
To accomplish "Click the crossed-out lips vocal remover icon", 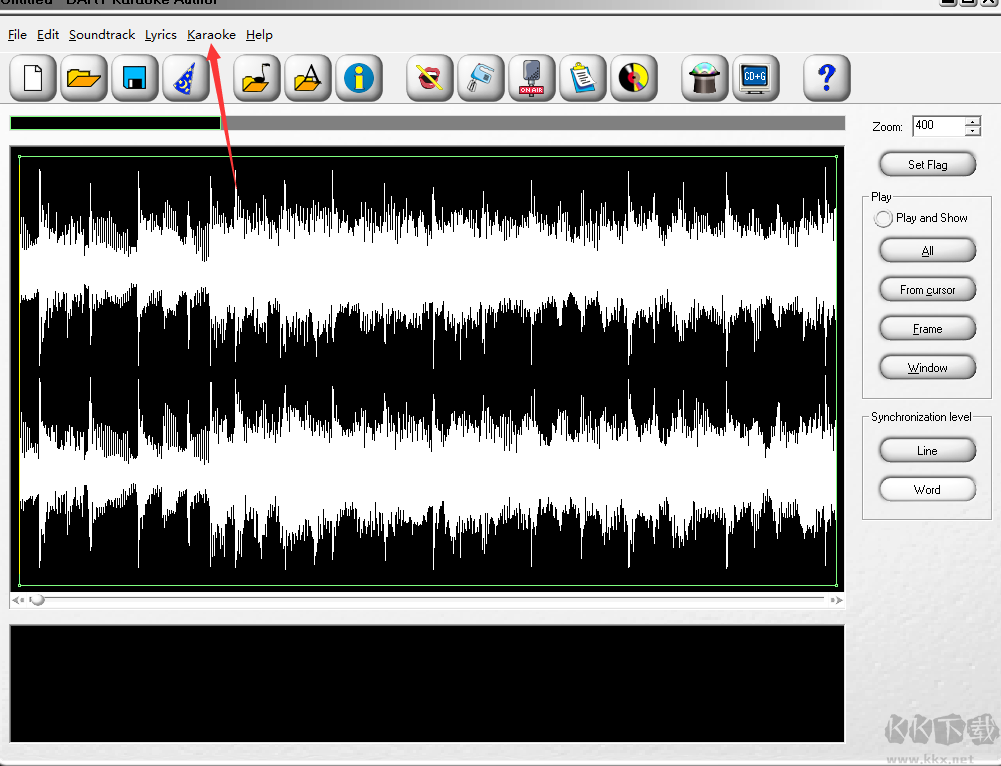I will click(x=431, y=78).
